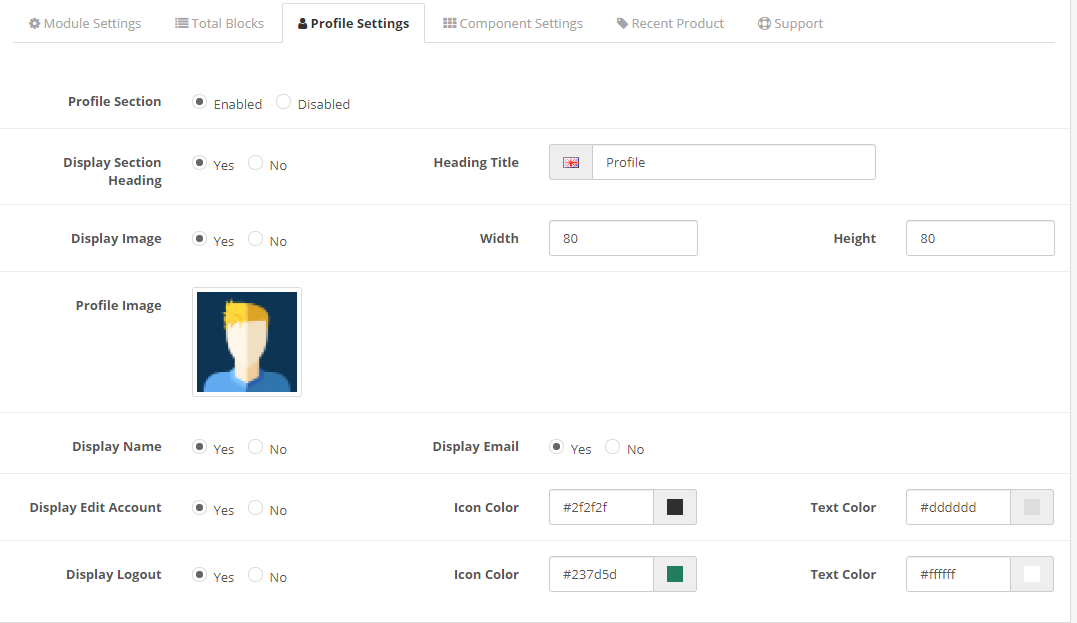Select Yes for Display Image
The width and height of the screenshot is (1077, 623).
coord(199,238)
